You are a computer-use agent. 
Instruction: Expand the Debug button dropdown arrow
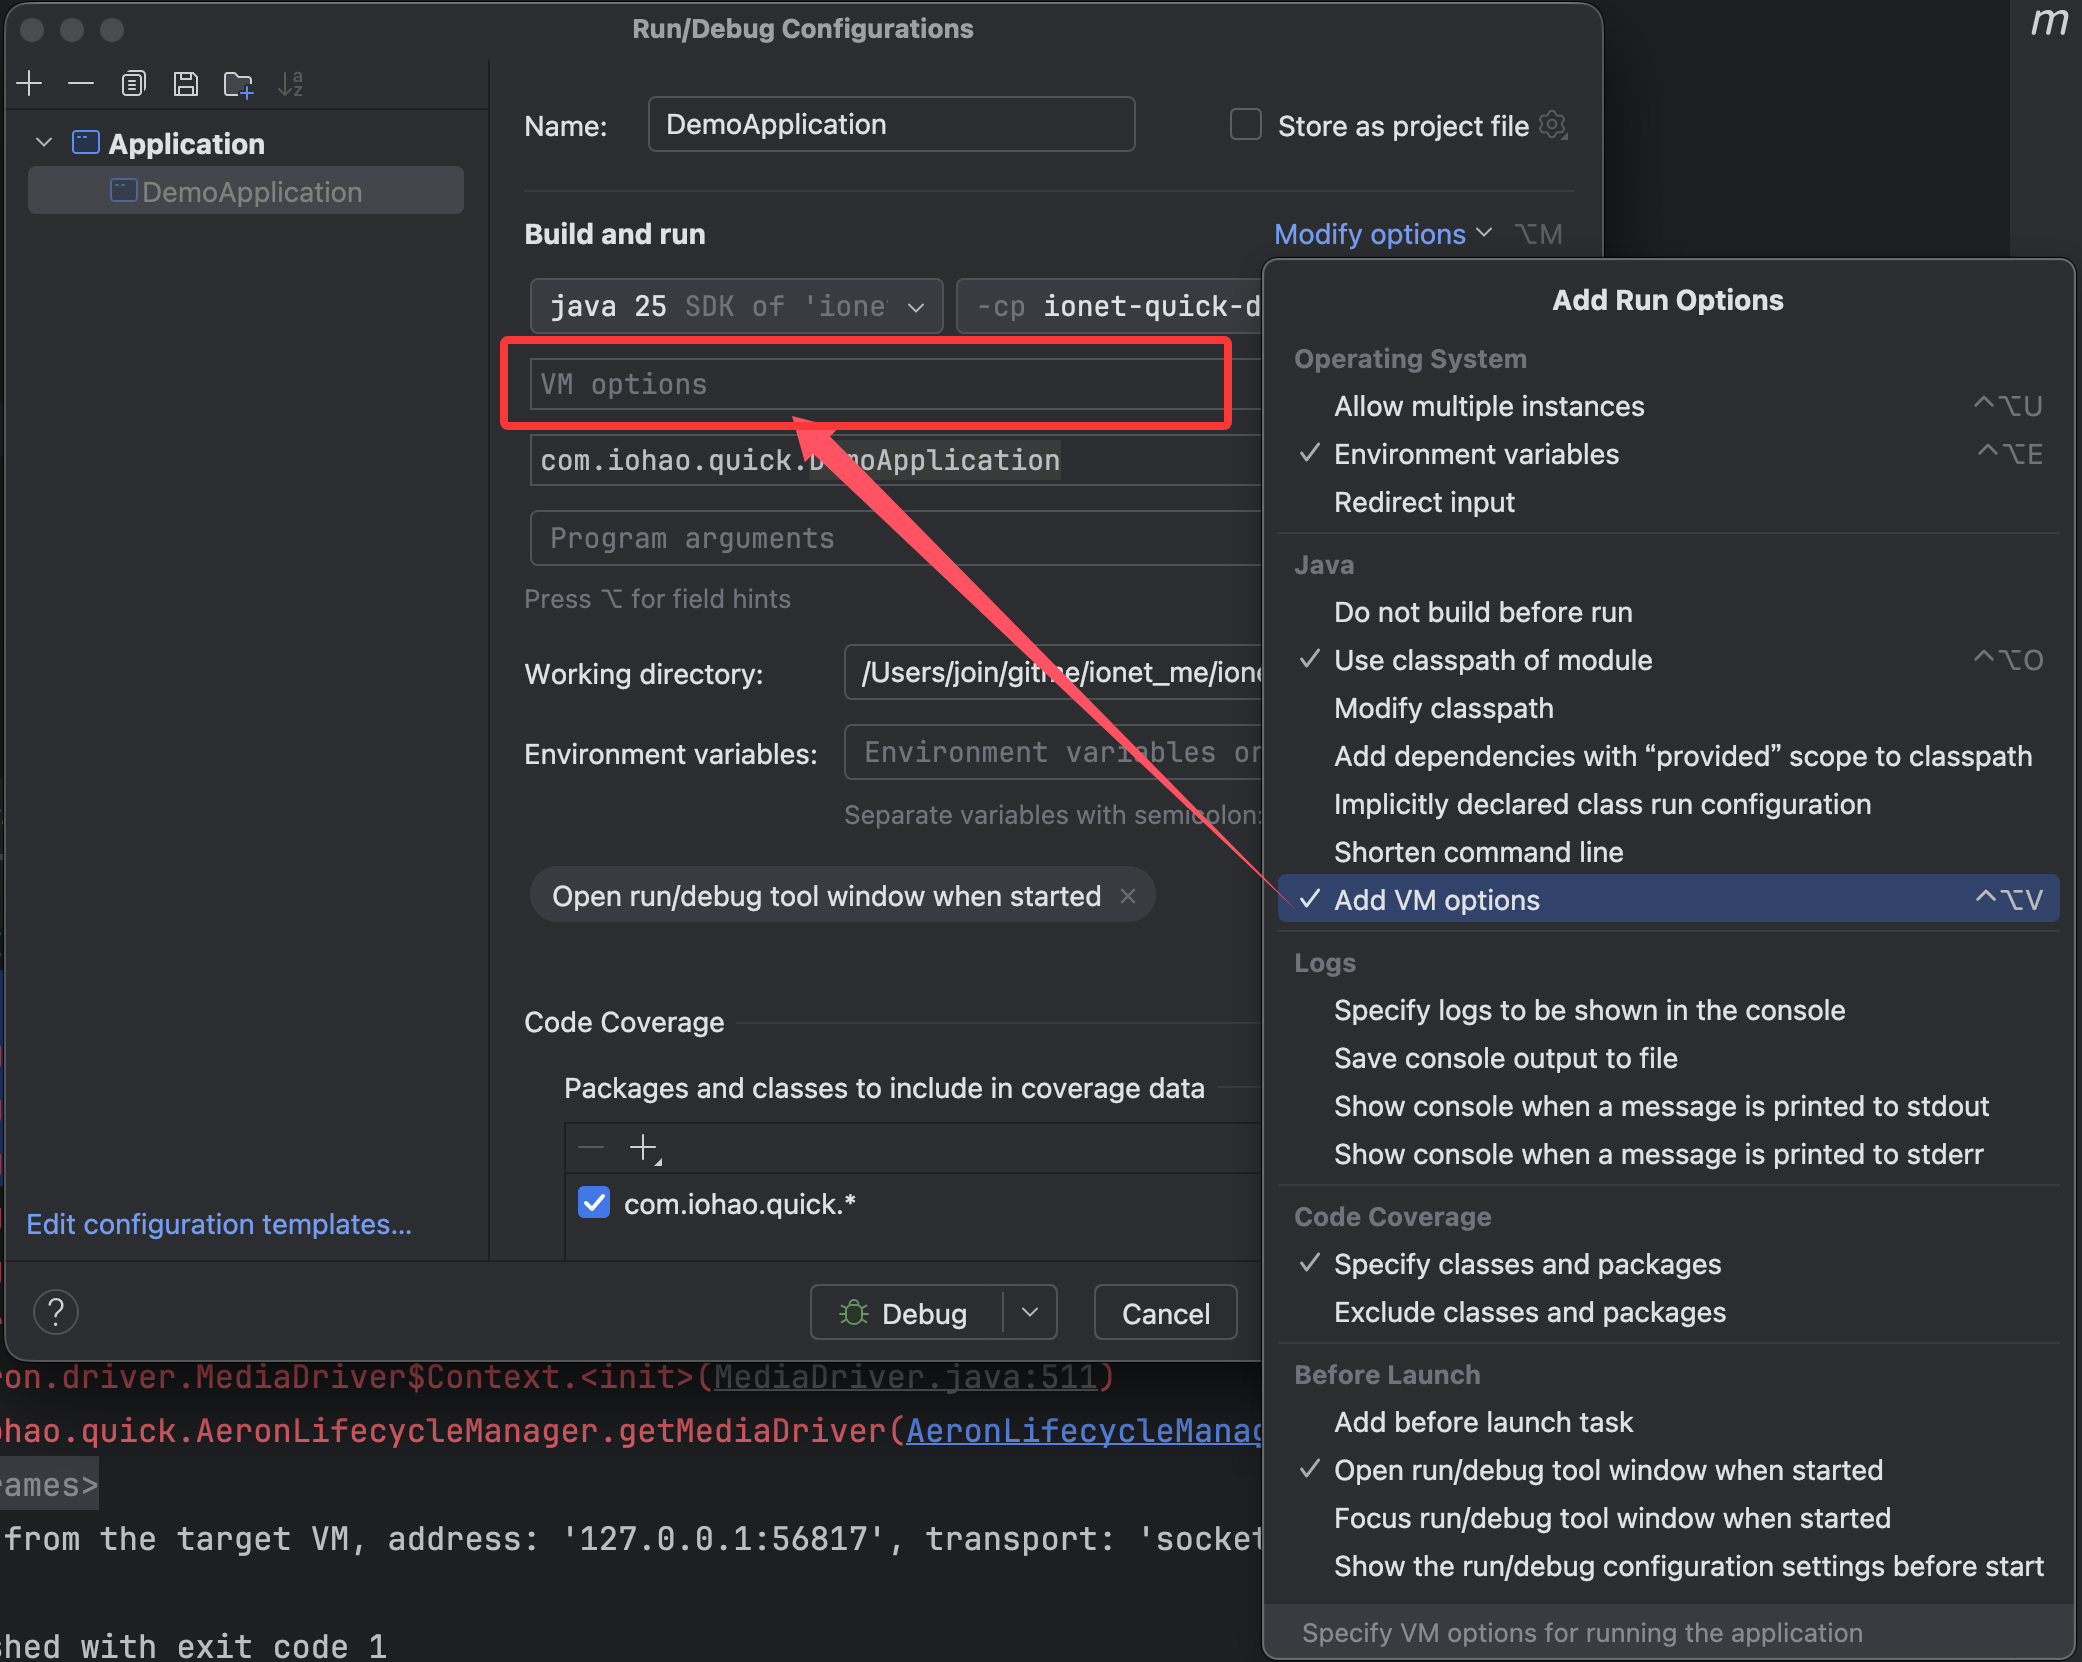(x=1030, y=1312)
